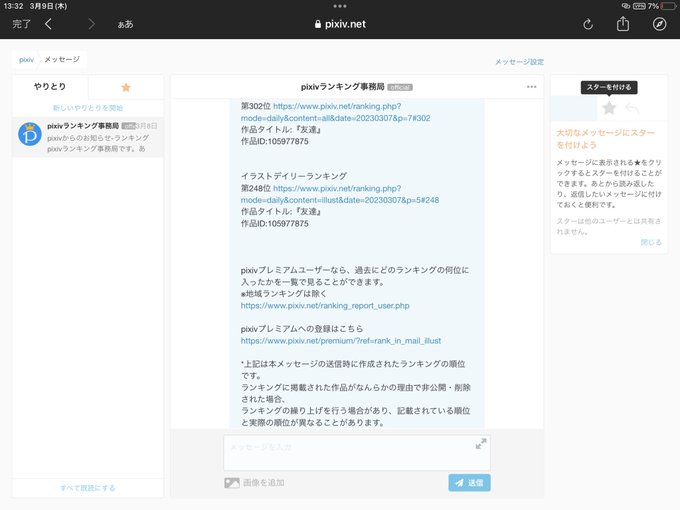The width and height of the screenshot is (680, 510).
Task: Open the ぁあ text size menu
Action: click(125, 24)
